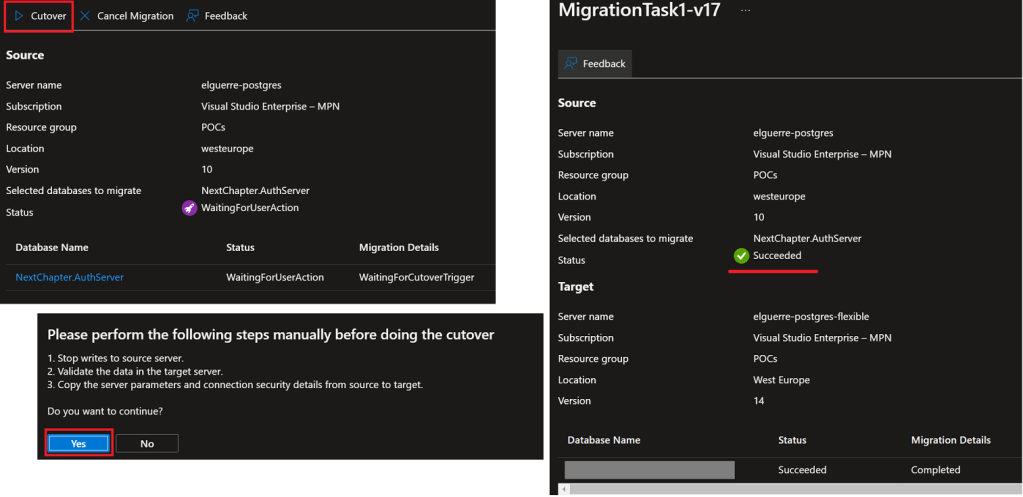
Task: Click the left arrow on the horizontal scrollbar
Action: tap(566, 489)
